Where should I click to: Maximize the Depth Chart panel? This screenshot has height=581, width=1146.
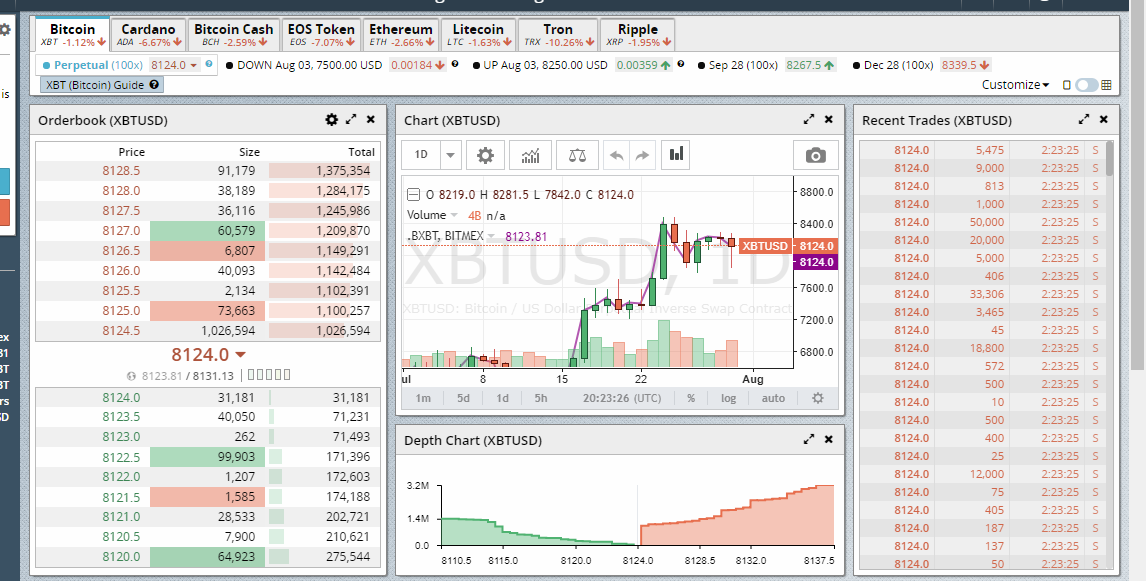click(809, 439)
